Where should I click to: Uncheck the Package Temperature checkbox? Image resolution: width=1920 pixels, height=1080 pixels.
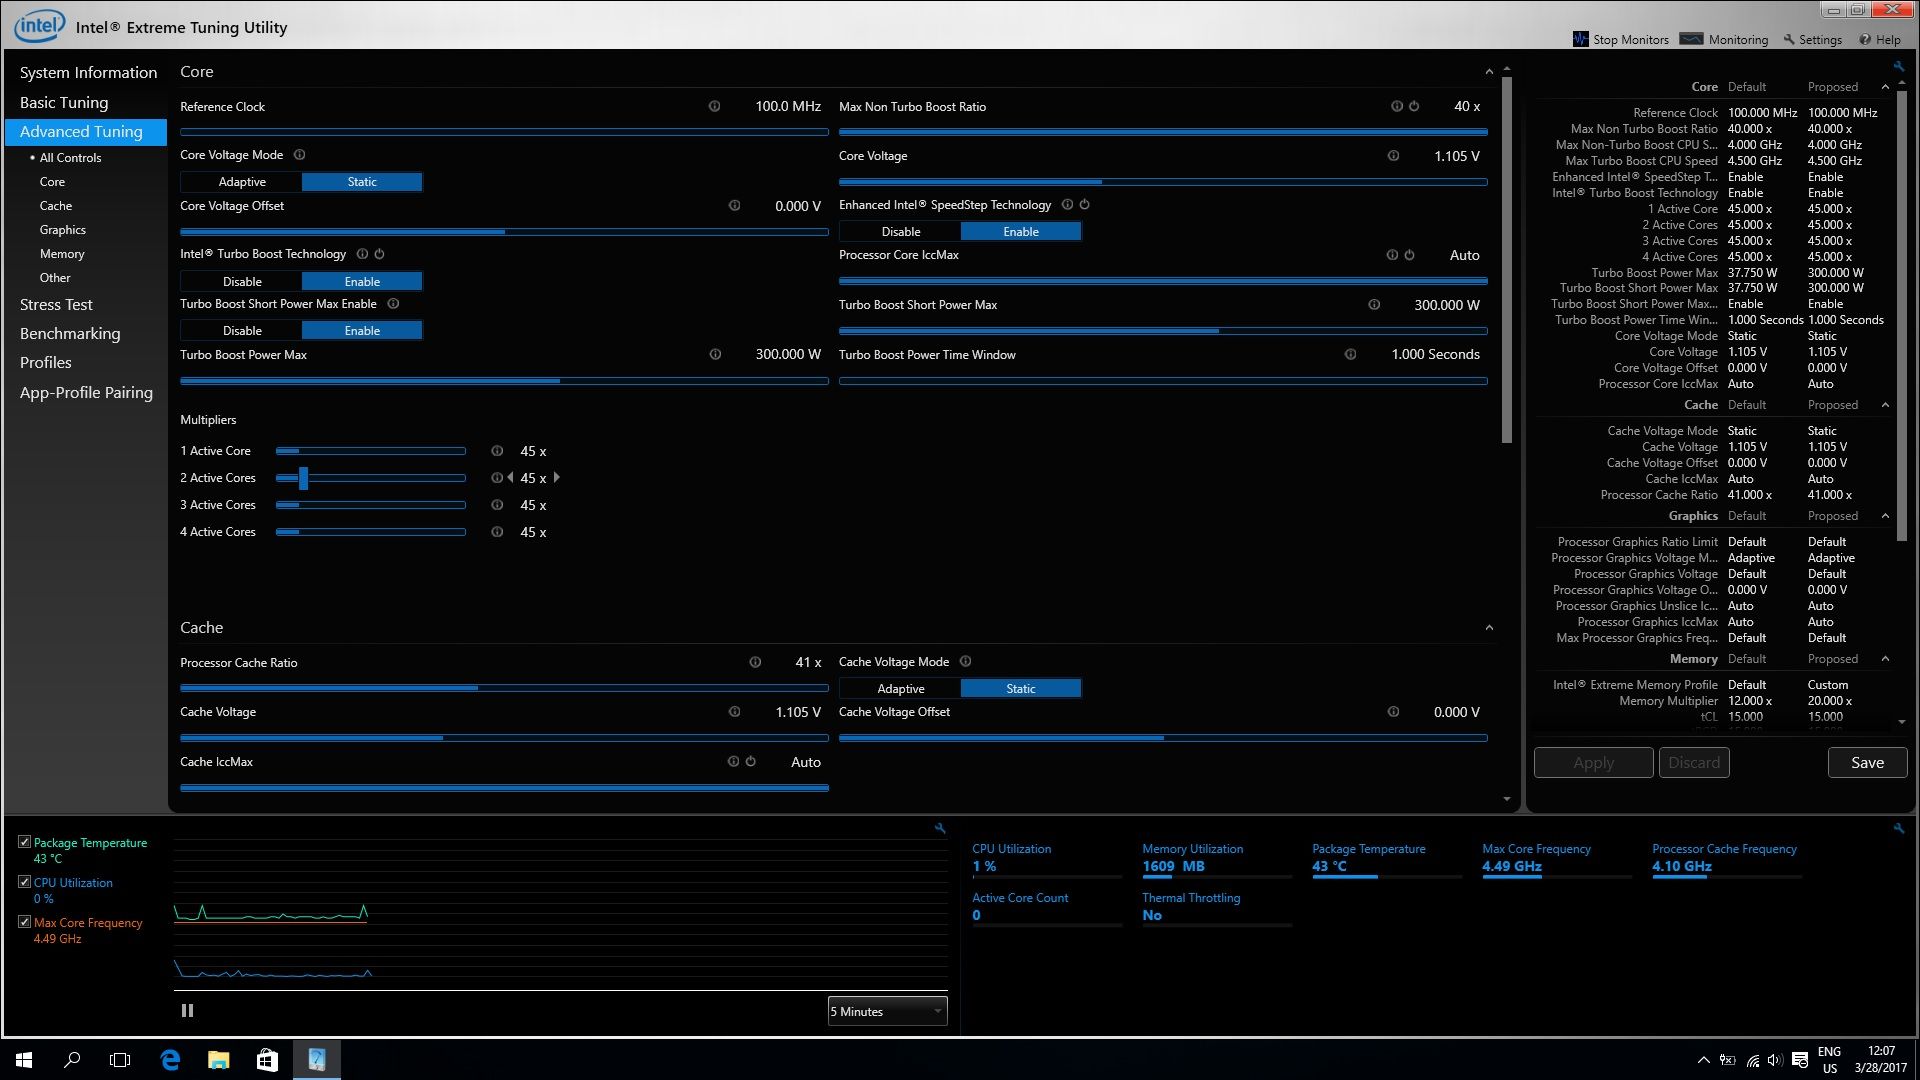[x=24, y=842]
